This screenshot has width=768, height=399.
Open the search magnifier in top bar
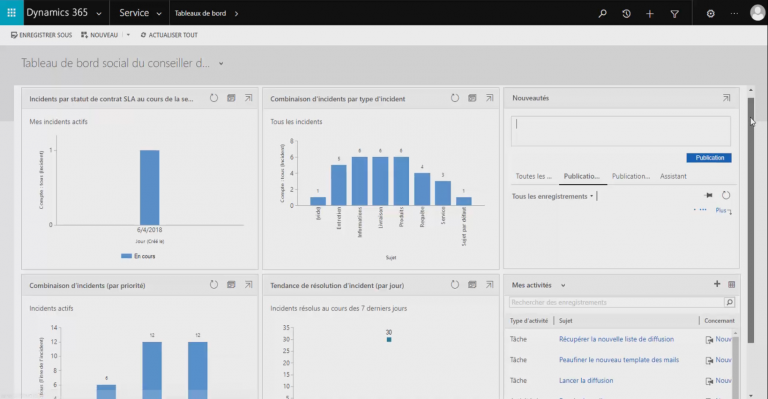pyautogui.click(x=602, y=14)
